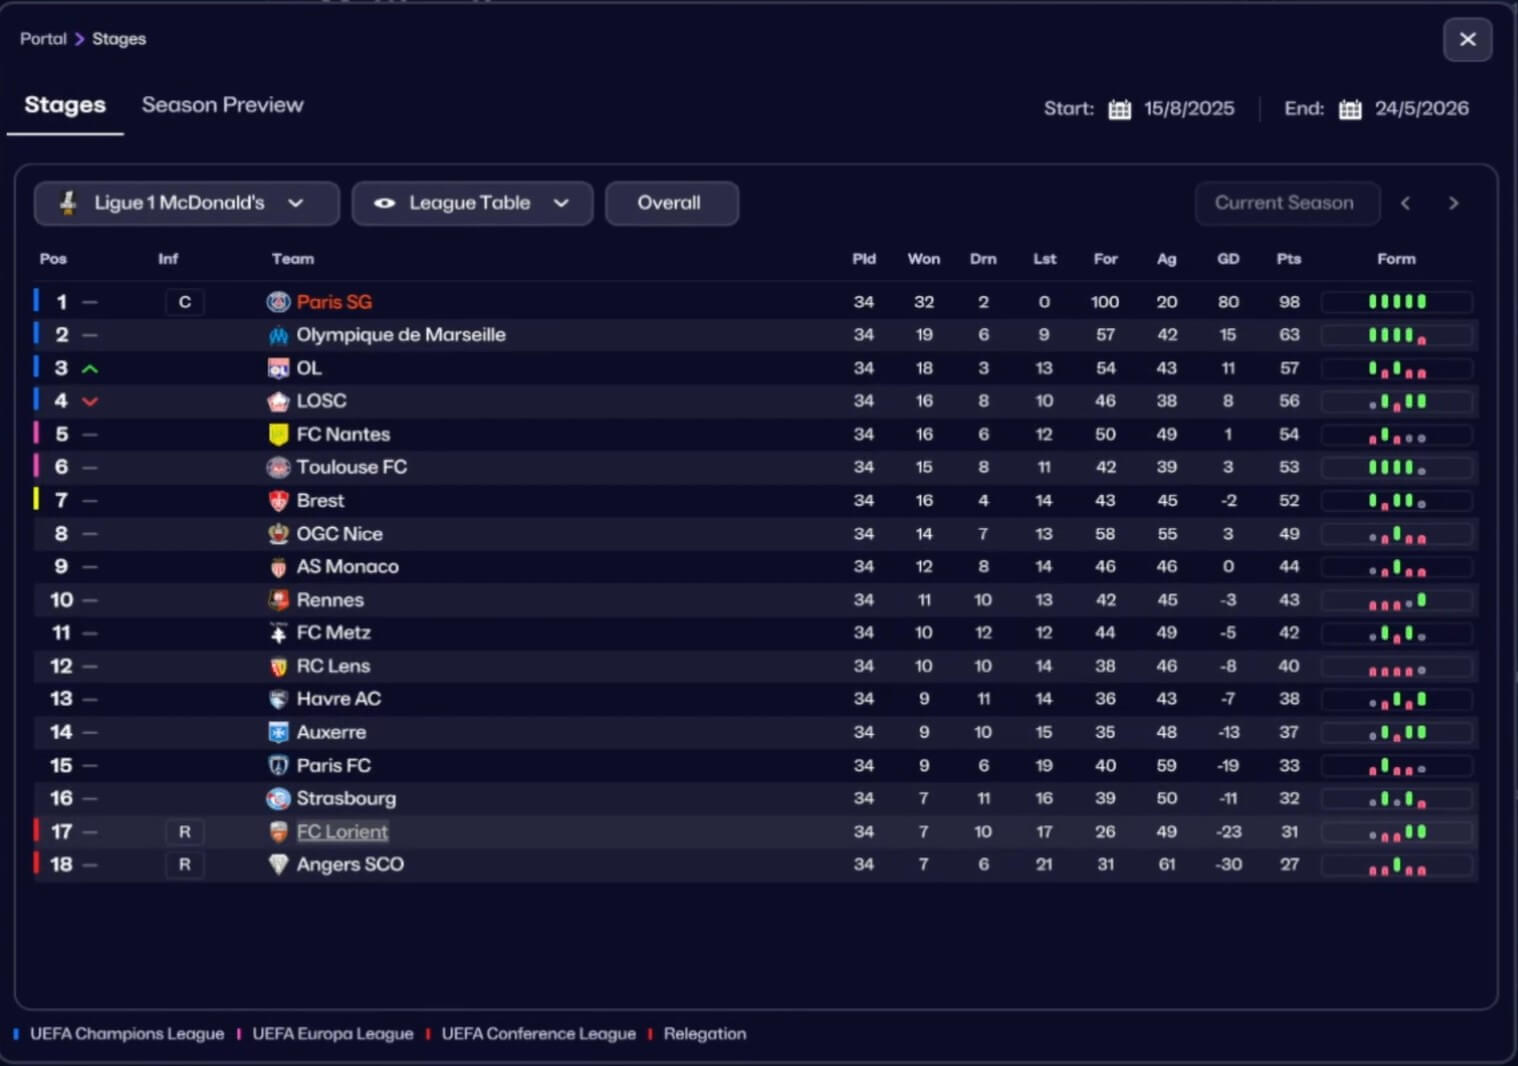Click the Angers SCO club badge
Image resolution: width=1518 pixels, height=1066 pixels.
pos(278,864)
